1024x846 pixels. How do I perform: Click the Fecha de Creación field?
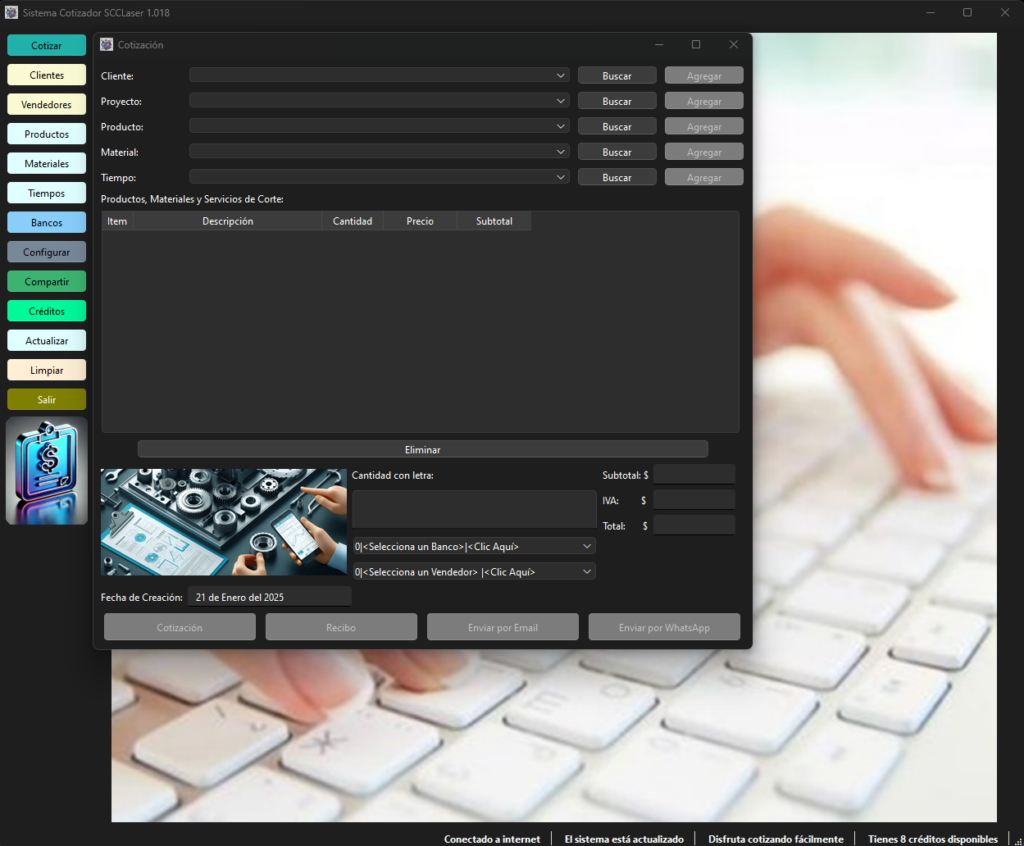270,597
